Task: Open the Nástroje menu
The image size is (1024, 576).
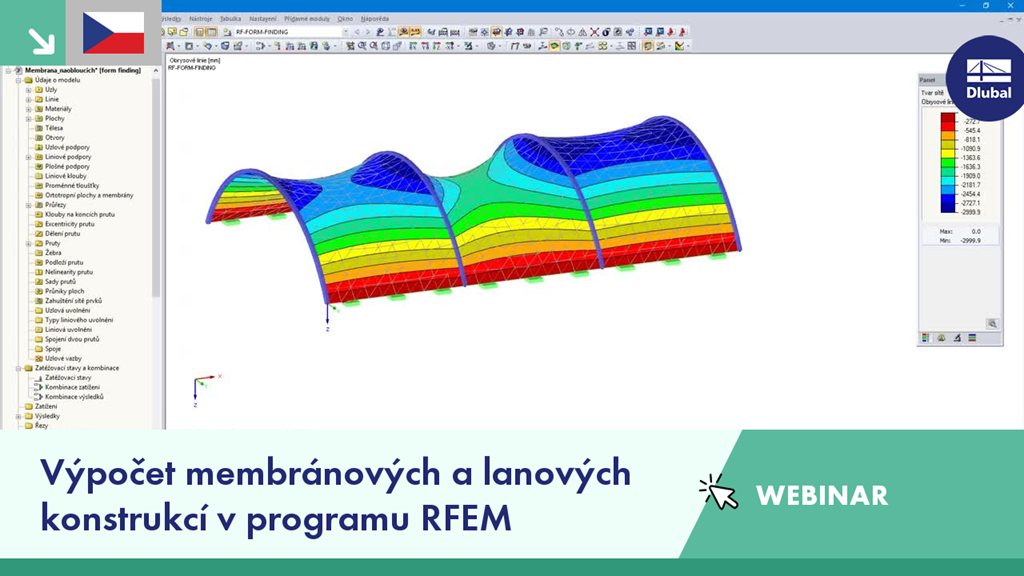Action: [x=200, y=19]
